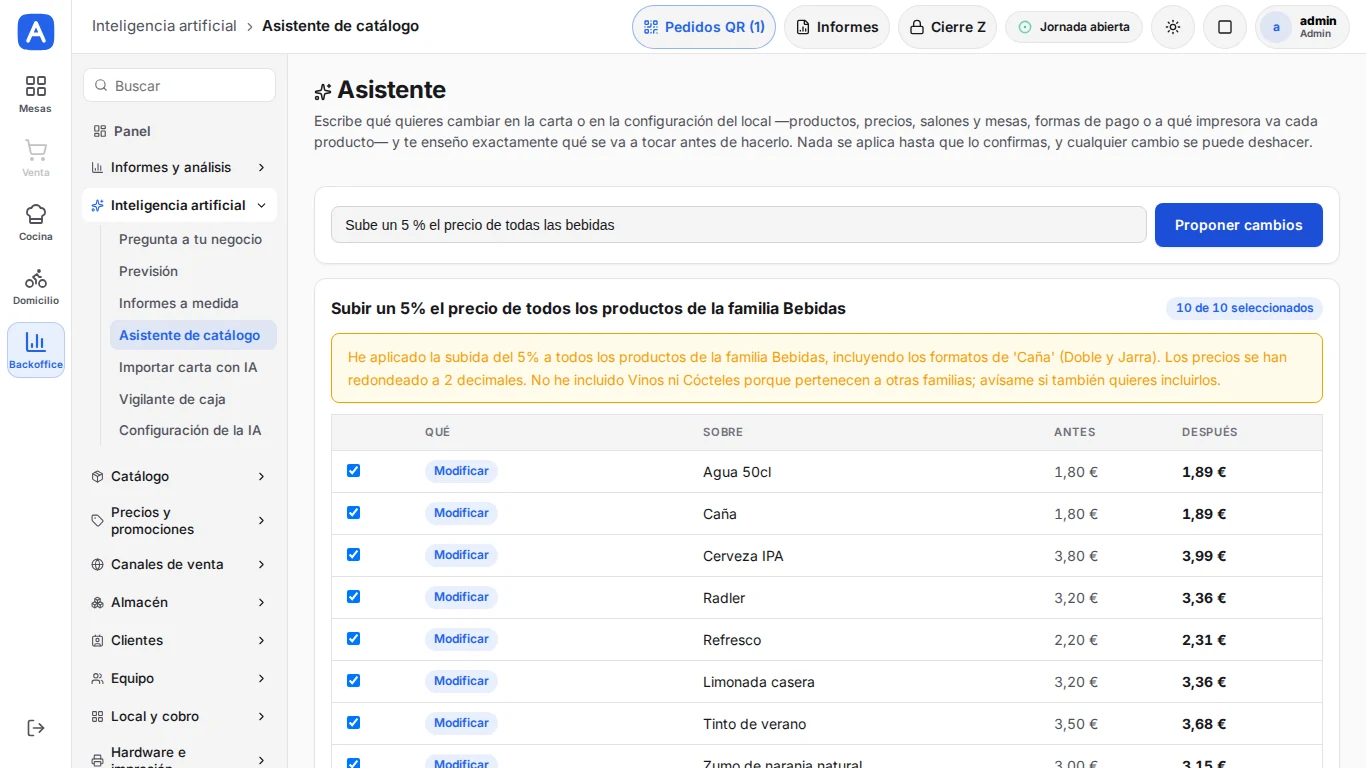
Task: Uncheck the Tinto de verano row checkbox
Action: point(353,723)
